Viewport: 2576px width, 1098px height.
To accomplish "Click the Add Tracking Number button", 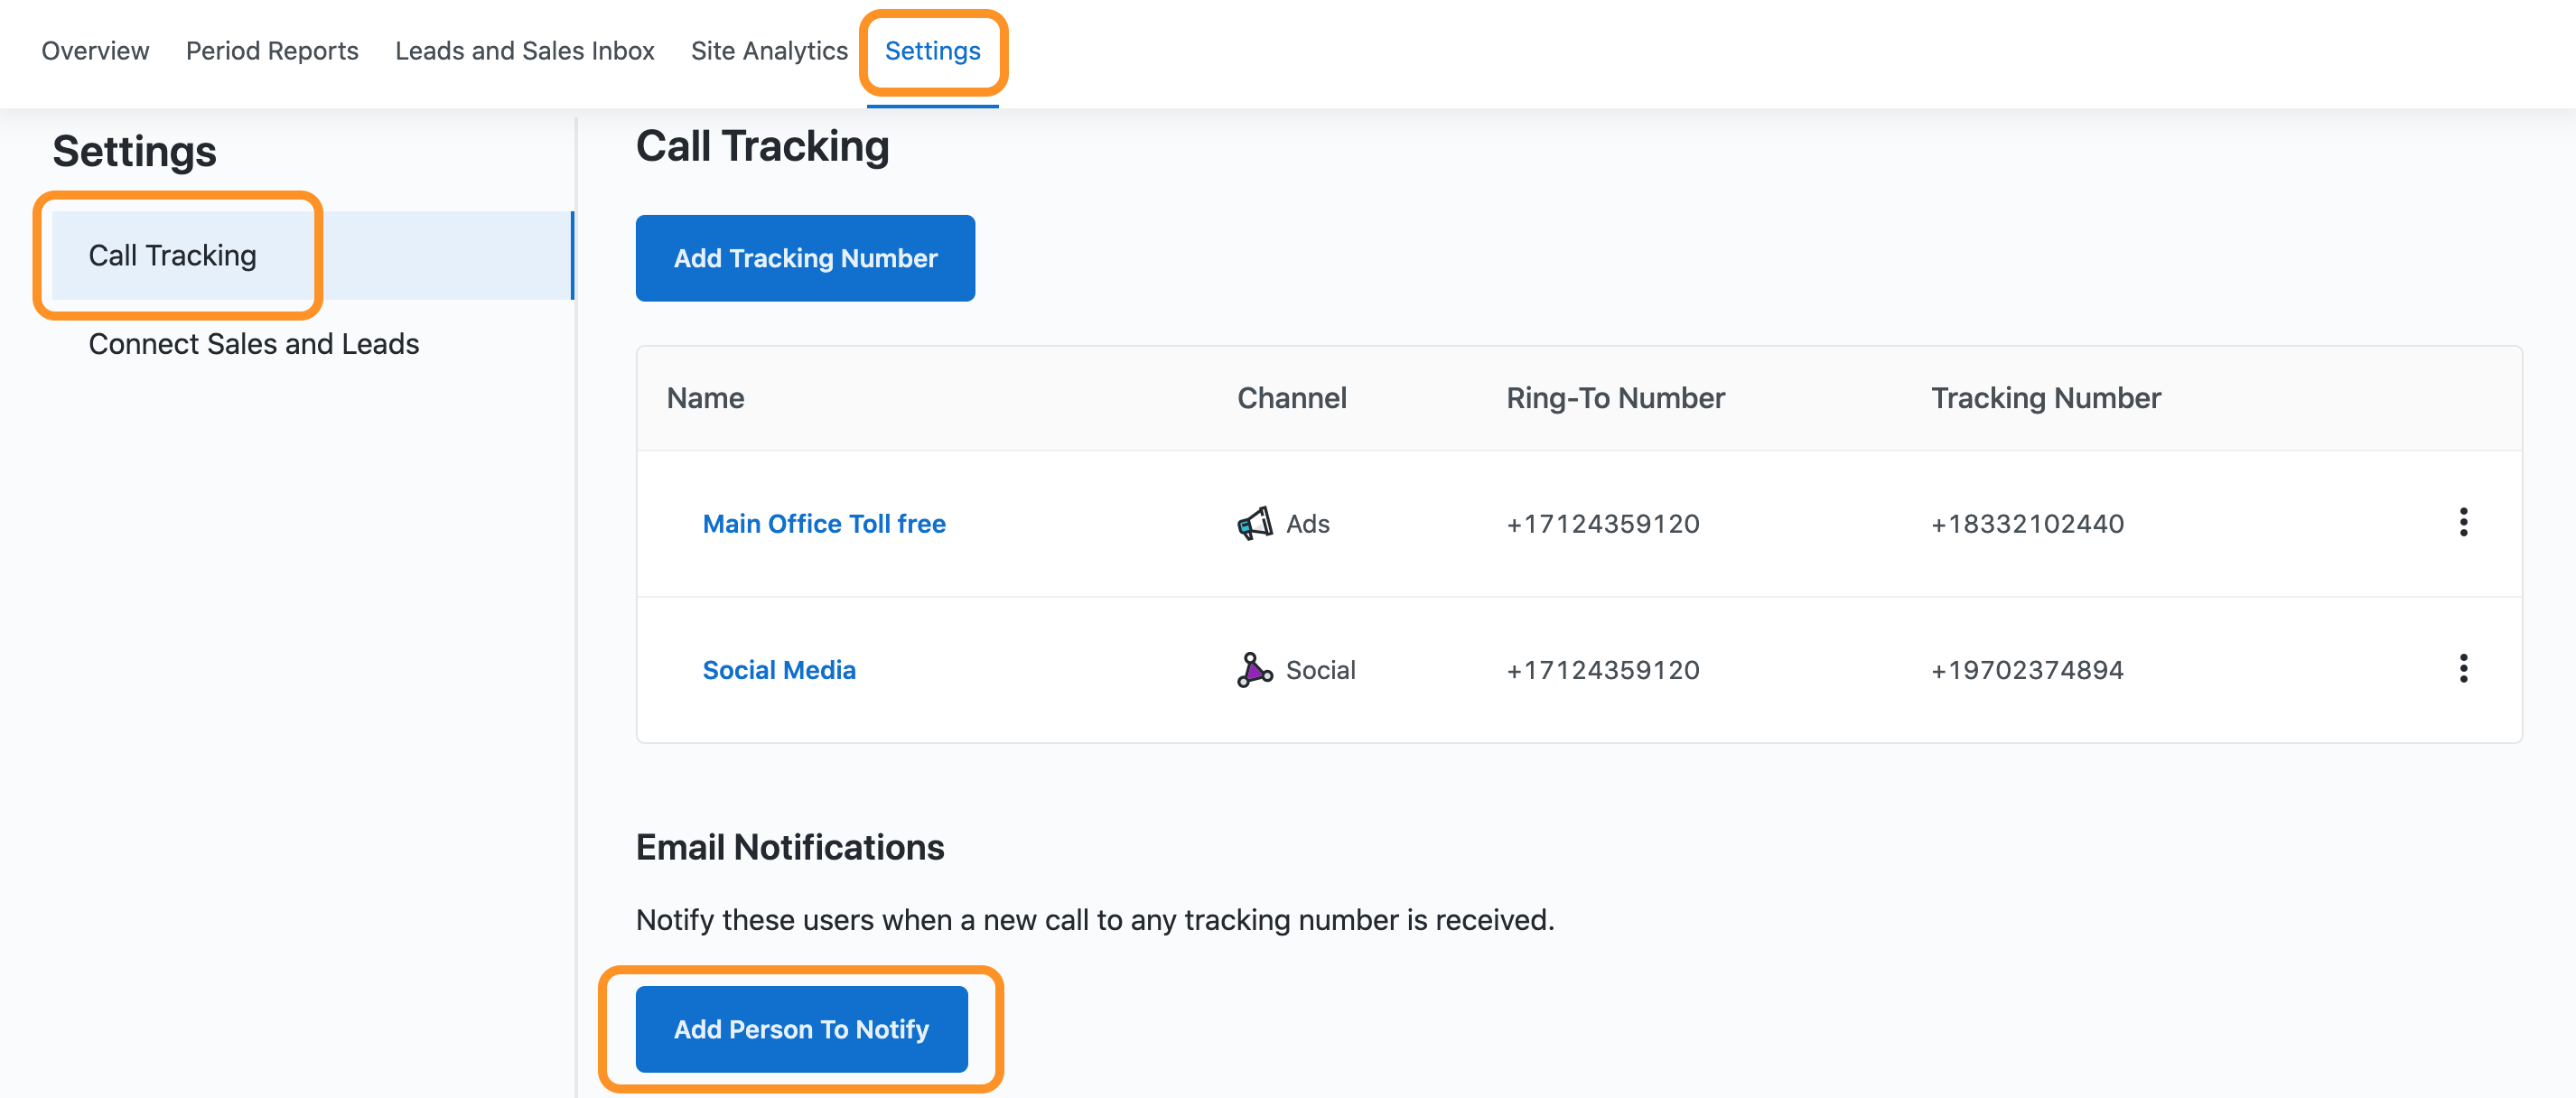I will tap(805, 258).
